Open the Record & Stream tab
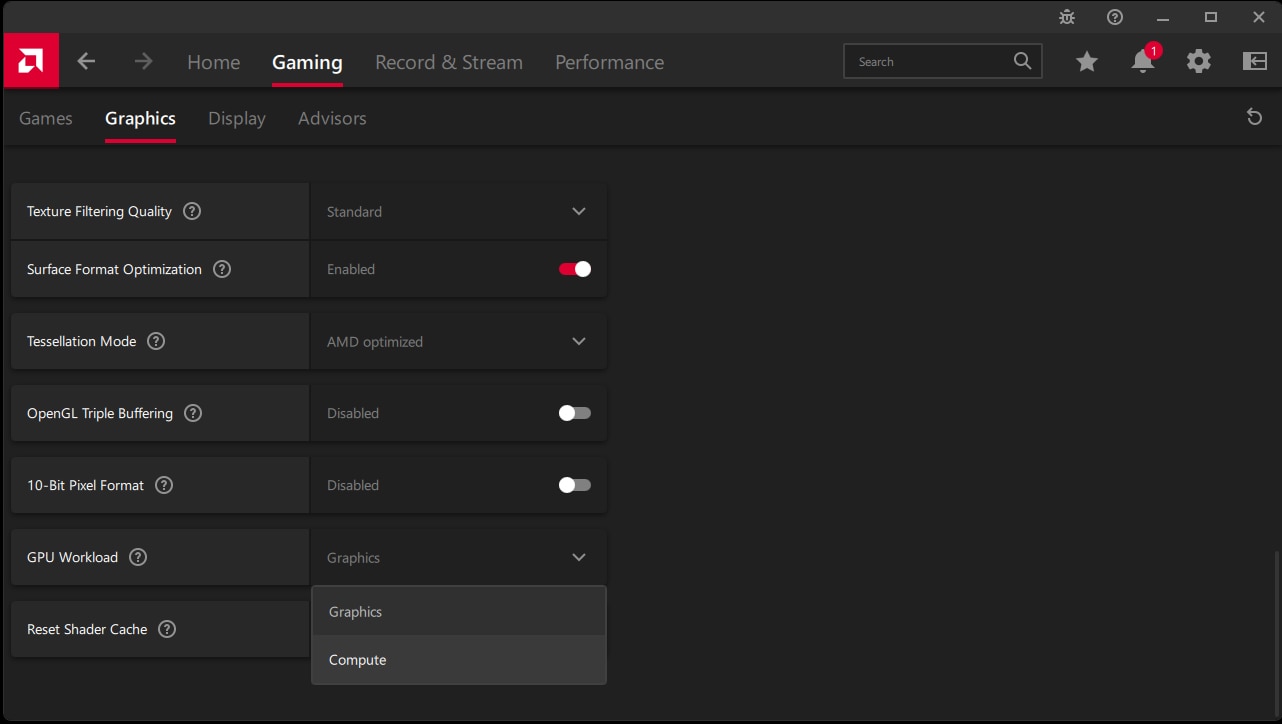This screenshot has width=1282, height=724. (449, 62)
